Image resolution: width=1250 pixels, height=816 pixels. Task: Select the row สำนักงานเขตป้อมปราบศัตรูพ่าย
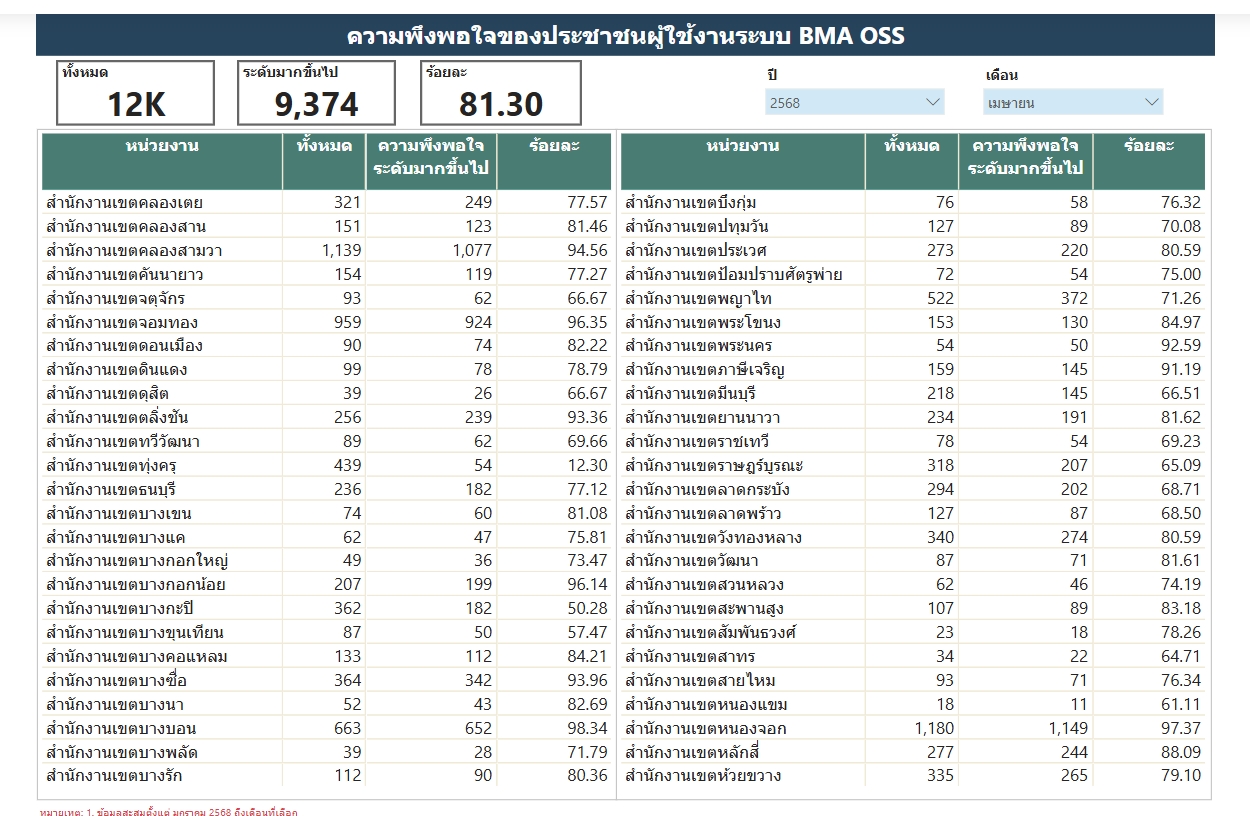coord(913,274)
